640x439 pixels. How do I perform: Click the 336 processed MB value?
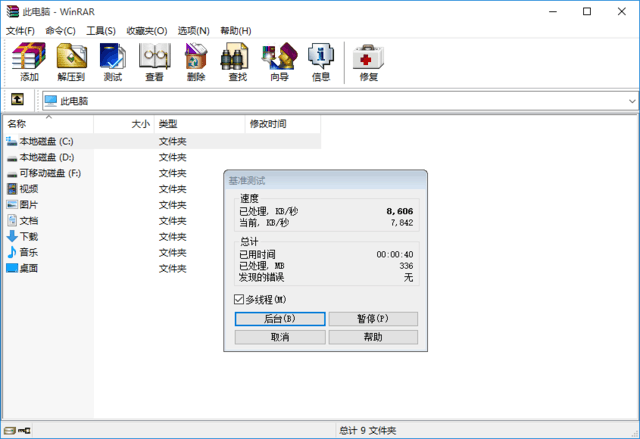point(406,266)
